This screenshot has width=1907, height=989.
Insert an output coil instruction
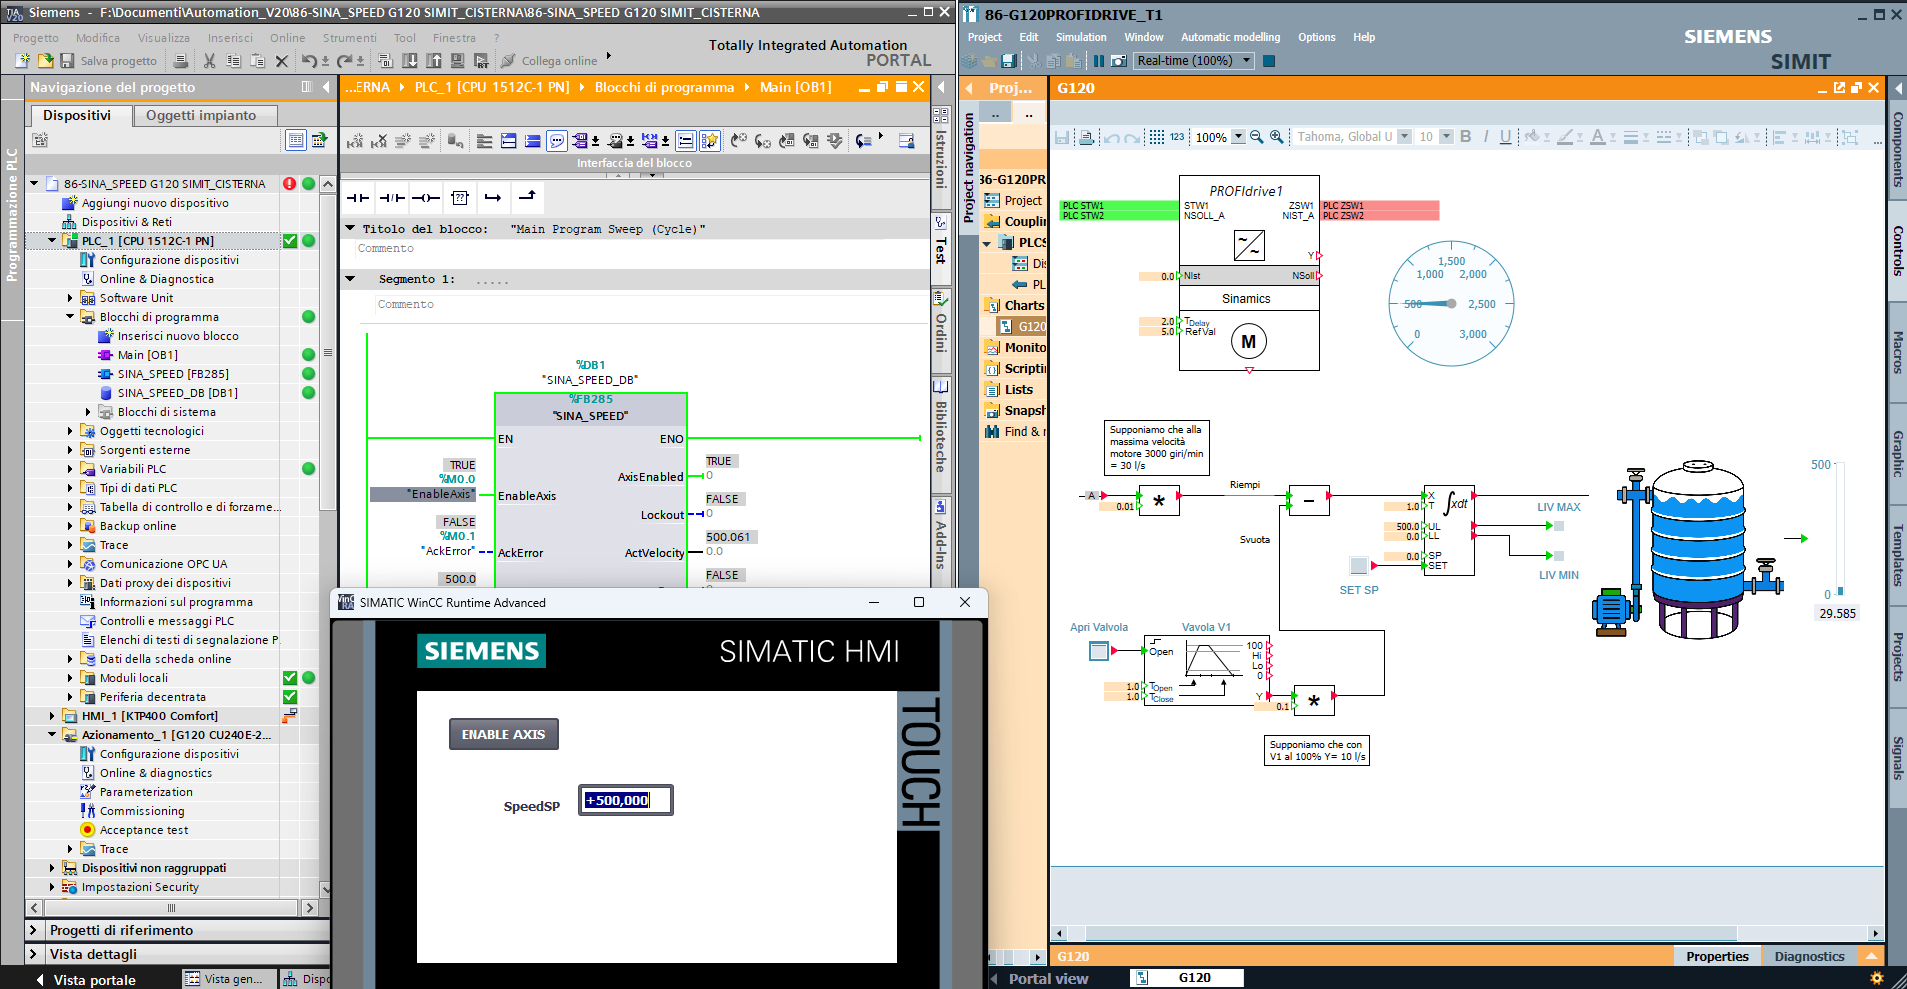426,198
